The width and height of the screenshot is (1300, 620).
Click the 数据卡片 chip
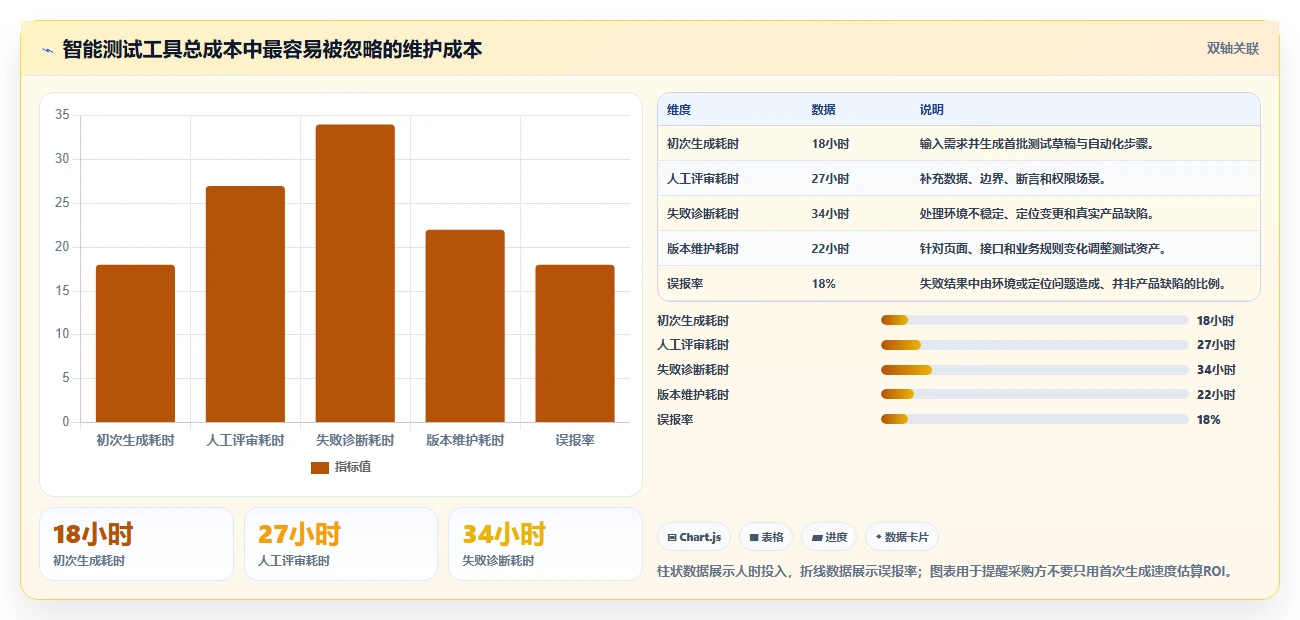(x=902, y=537)
